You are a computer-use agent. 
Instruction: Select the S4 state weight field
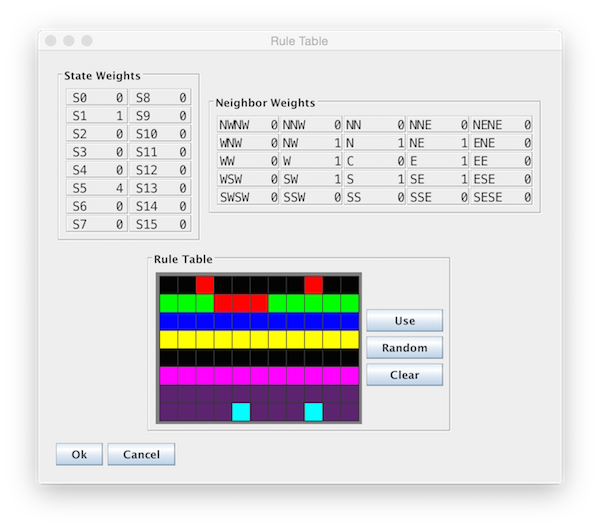click(96, 170)
